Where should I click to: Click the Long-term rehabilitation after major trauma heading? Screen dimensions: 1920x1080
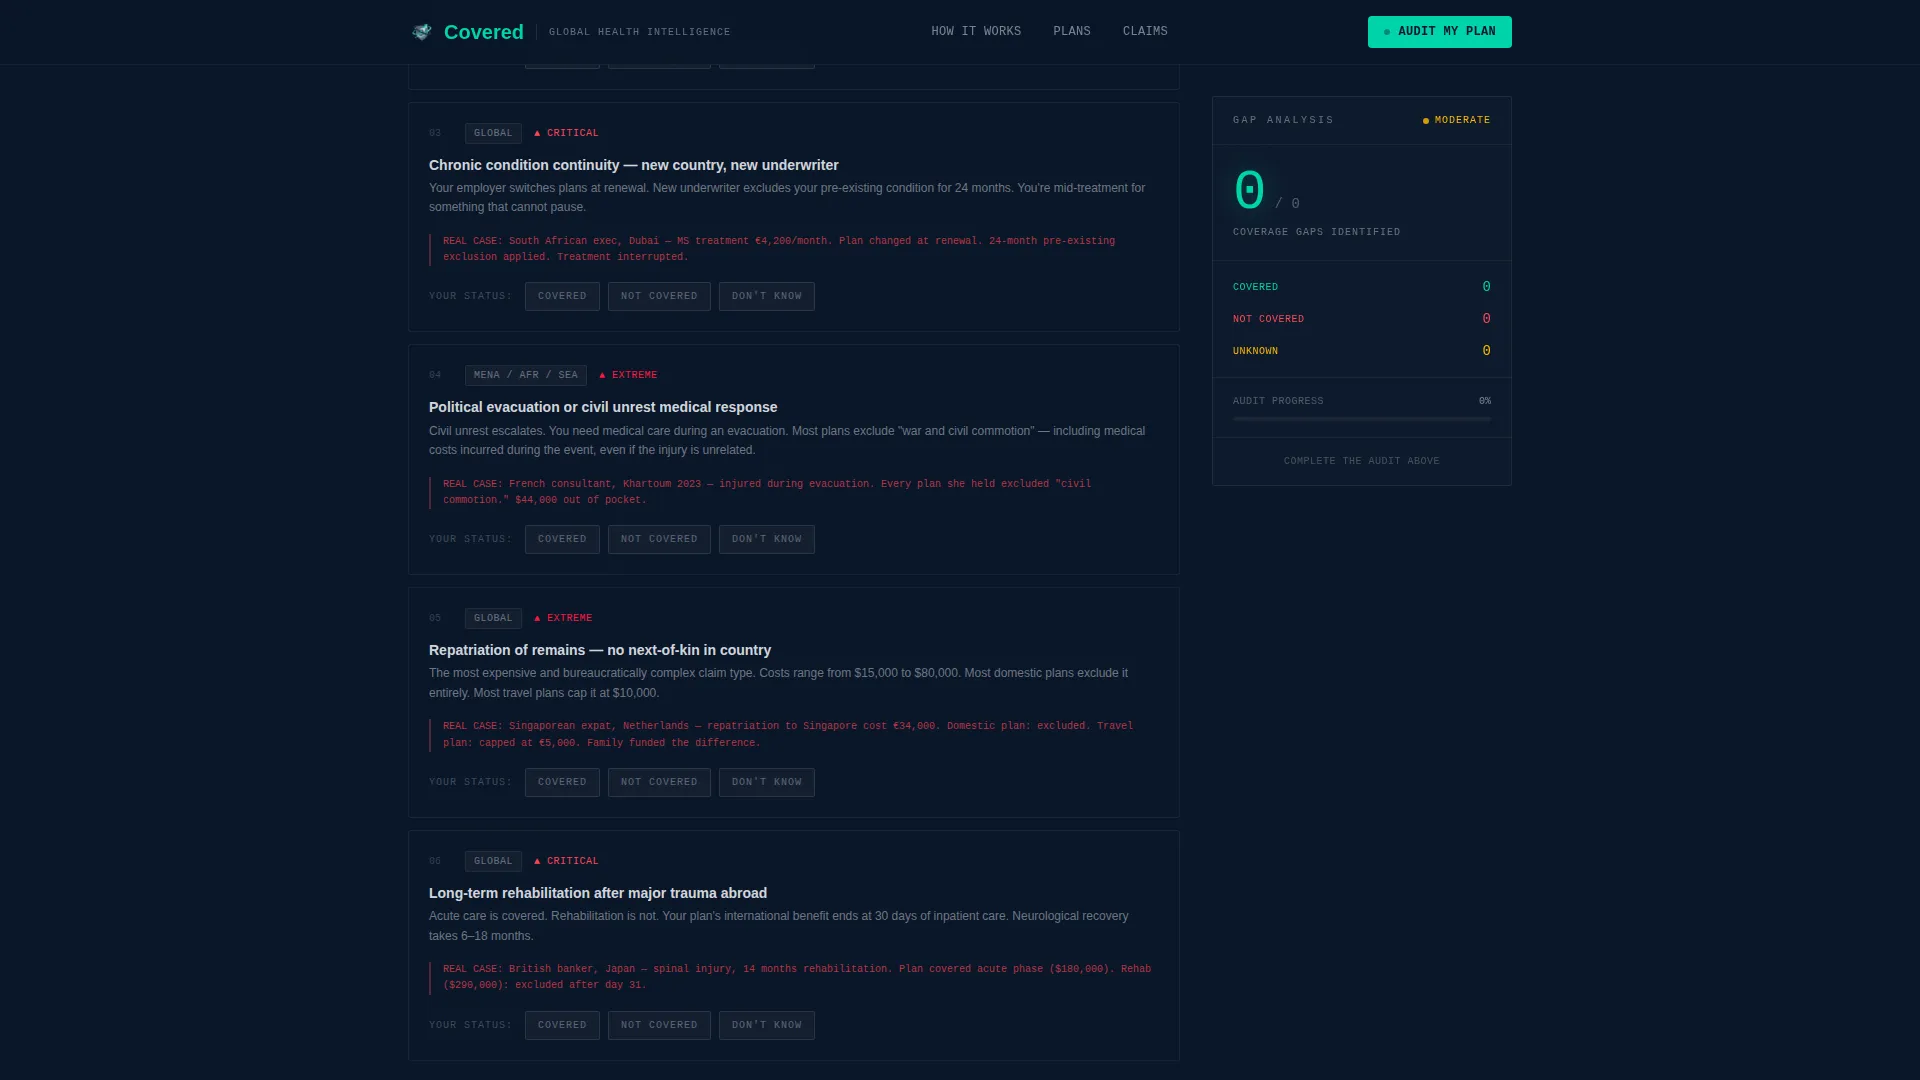pyautogui.click(x=598, y=893)
